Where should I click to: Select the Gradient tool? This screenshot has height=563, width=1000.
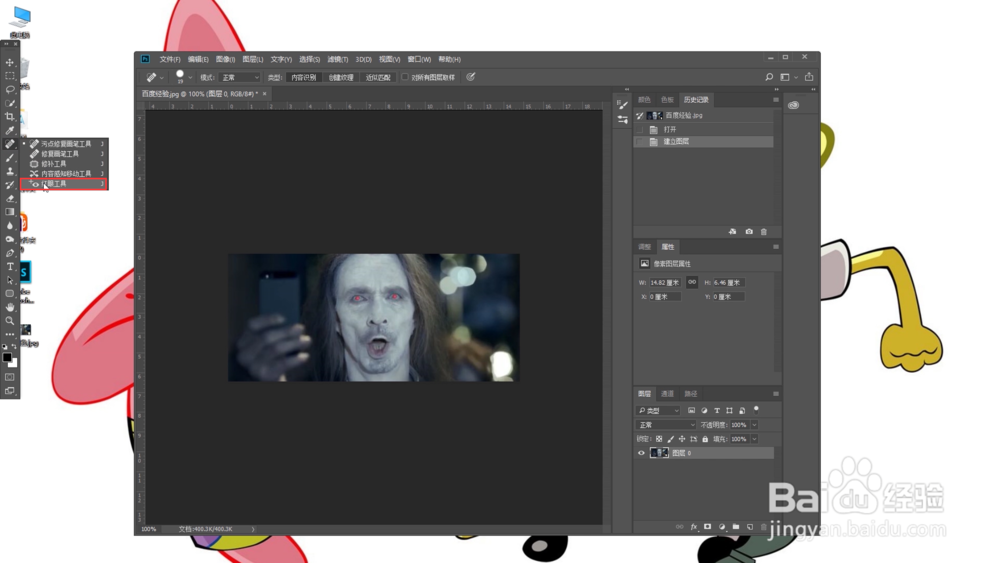coord(10,212)
